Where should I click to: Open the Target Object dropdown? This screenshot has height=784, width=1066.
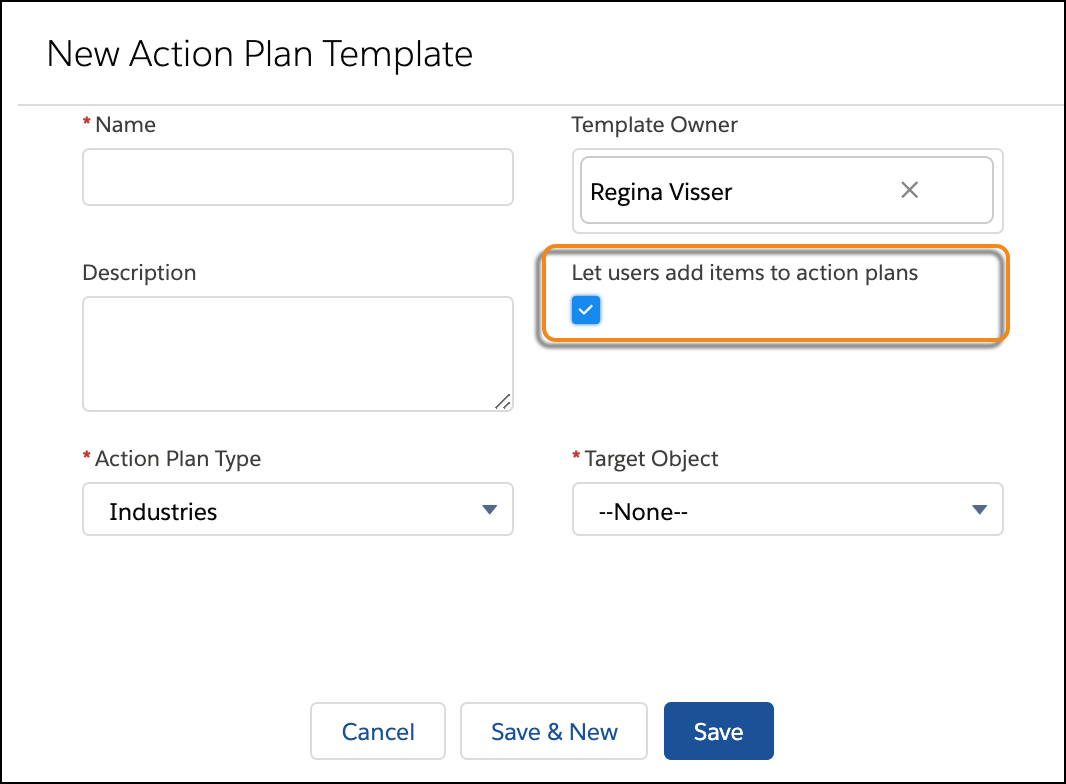[787, 509]
